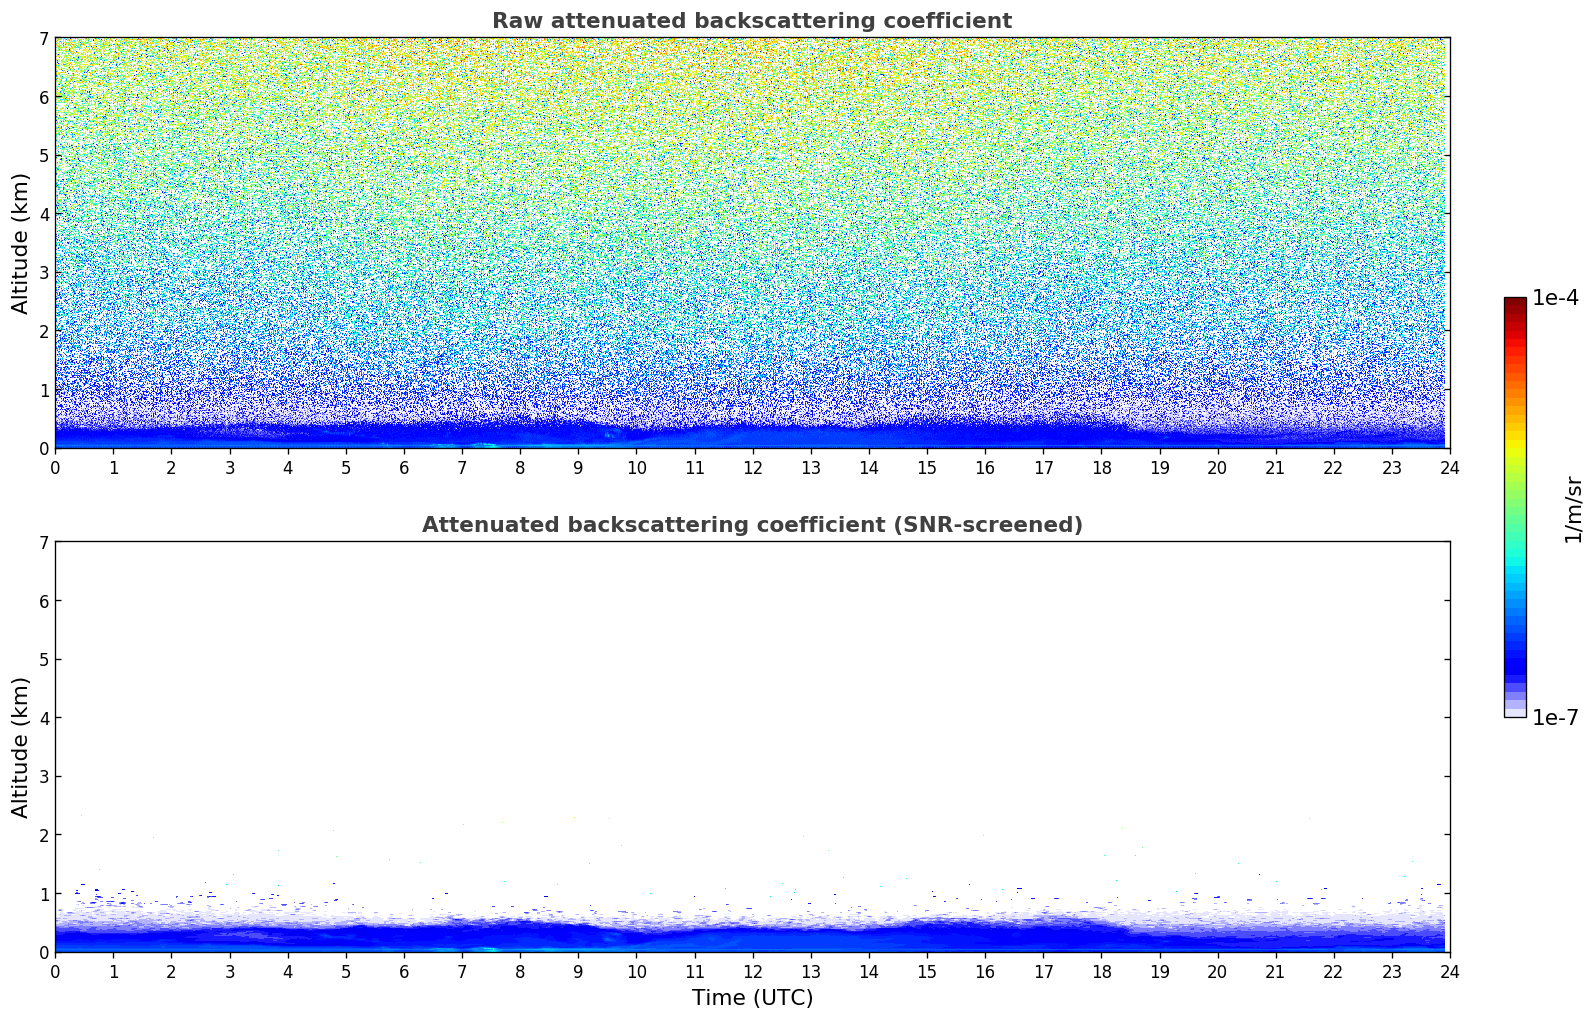Click the '24' time tick of the SNR-screened plot
The height and width of the screenshot is (1020, 1595).
[1450, 971]
